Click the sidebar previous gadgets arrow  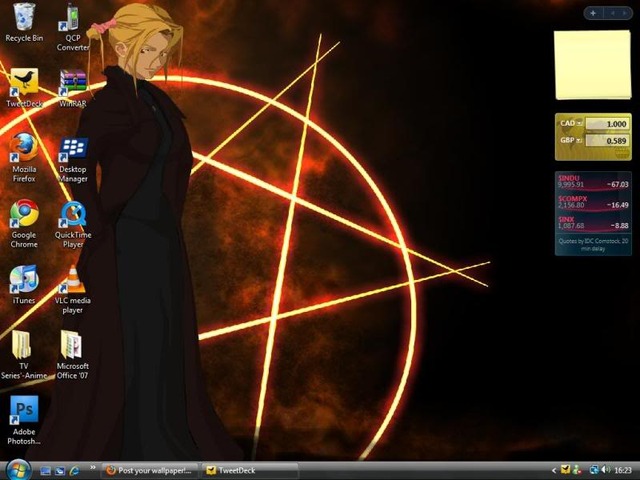pyautogui.click(x=613, y=13)
